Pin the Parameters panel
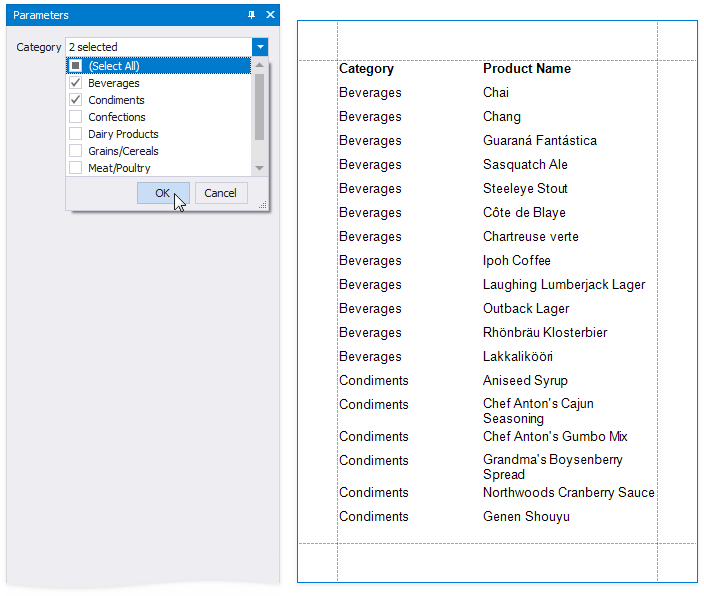 click(x=252, y=15)
